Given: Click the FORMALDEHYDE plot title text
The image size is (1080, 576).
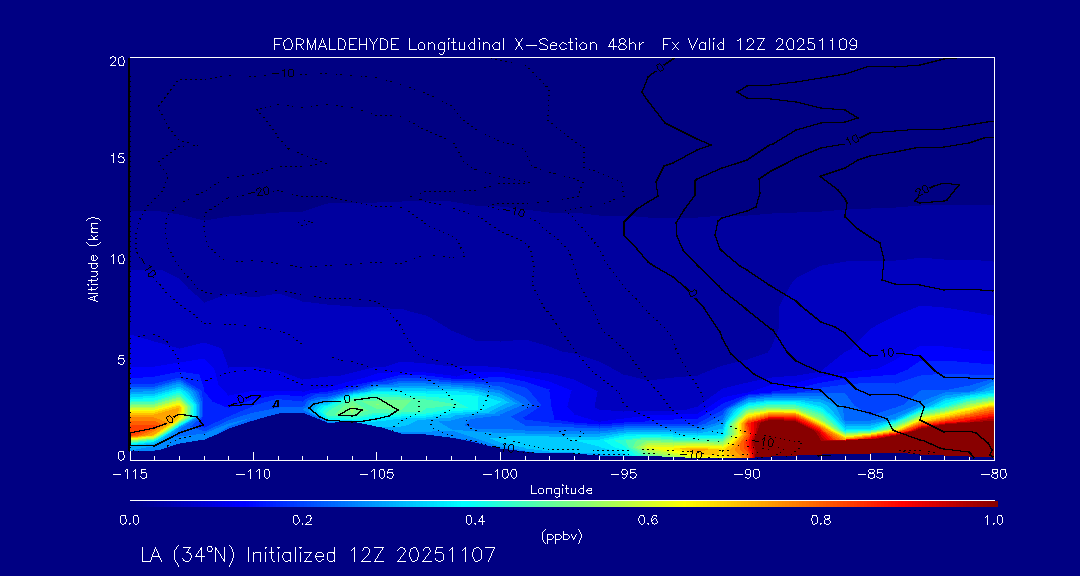Looking at the screenshot, I should pos(564,44).
